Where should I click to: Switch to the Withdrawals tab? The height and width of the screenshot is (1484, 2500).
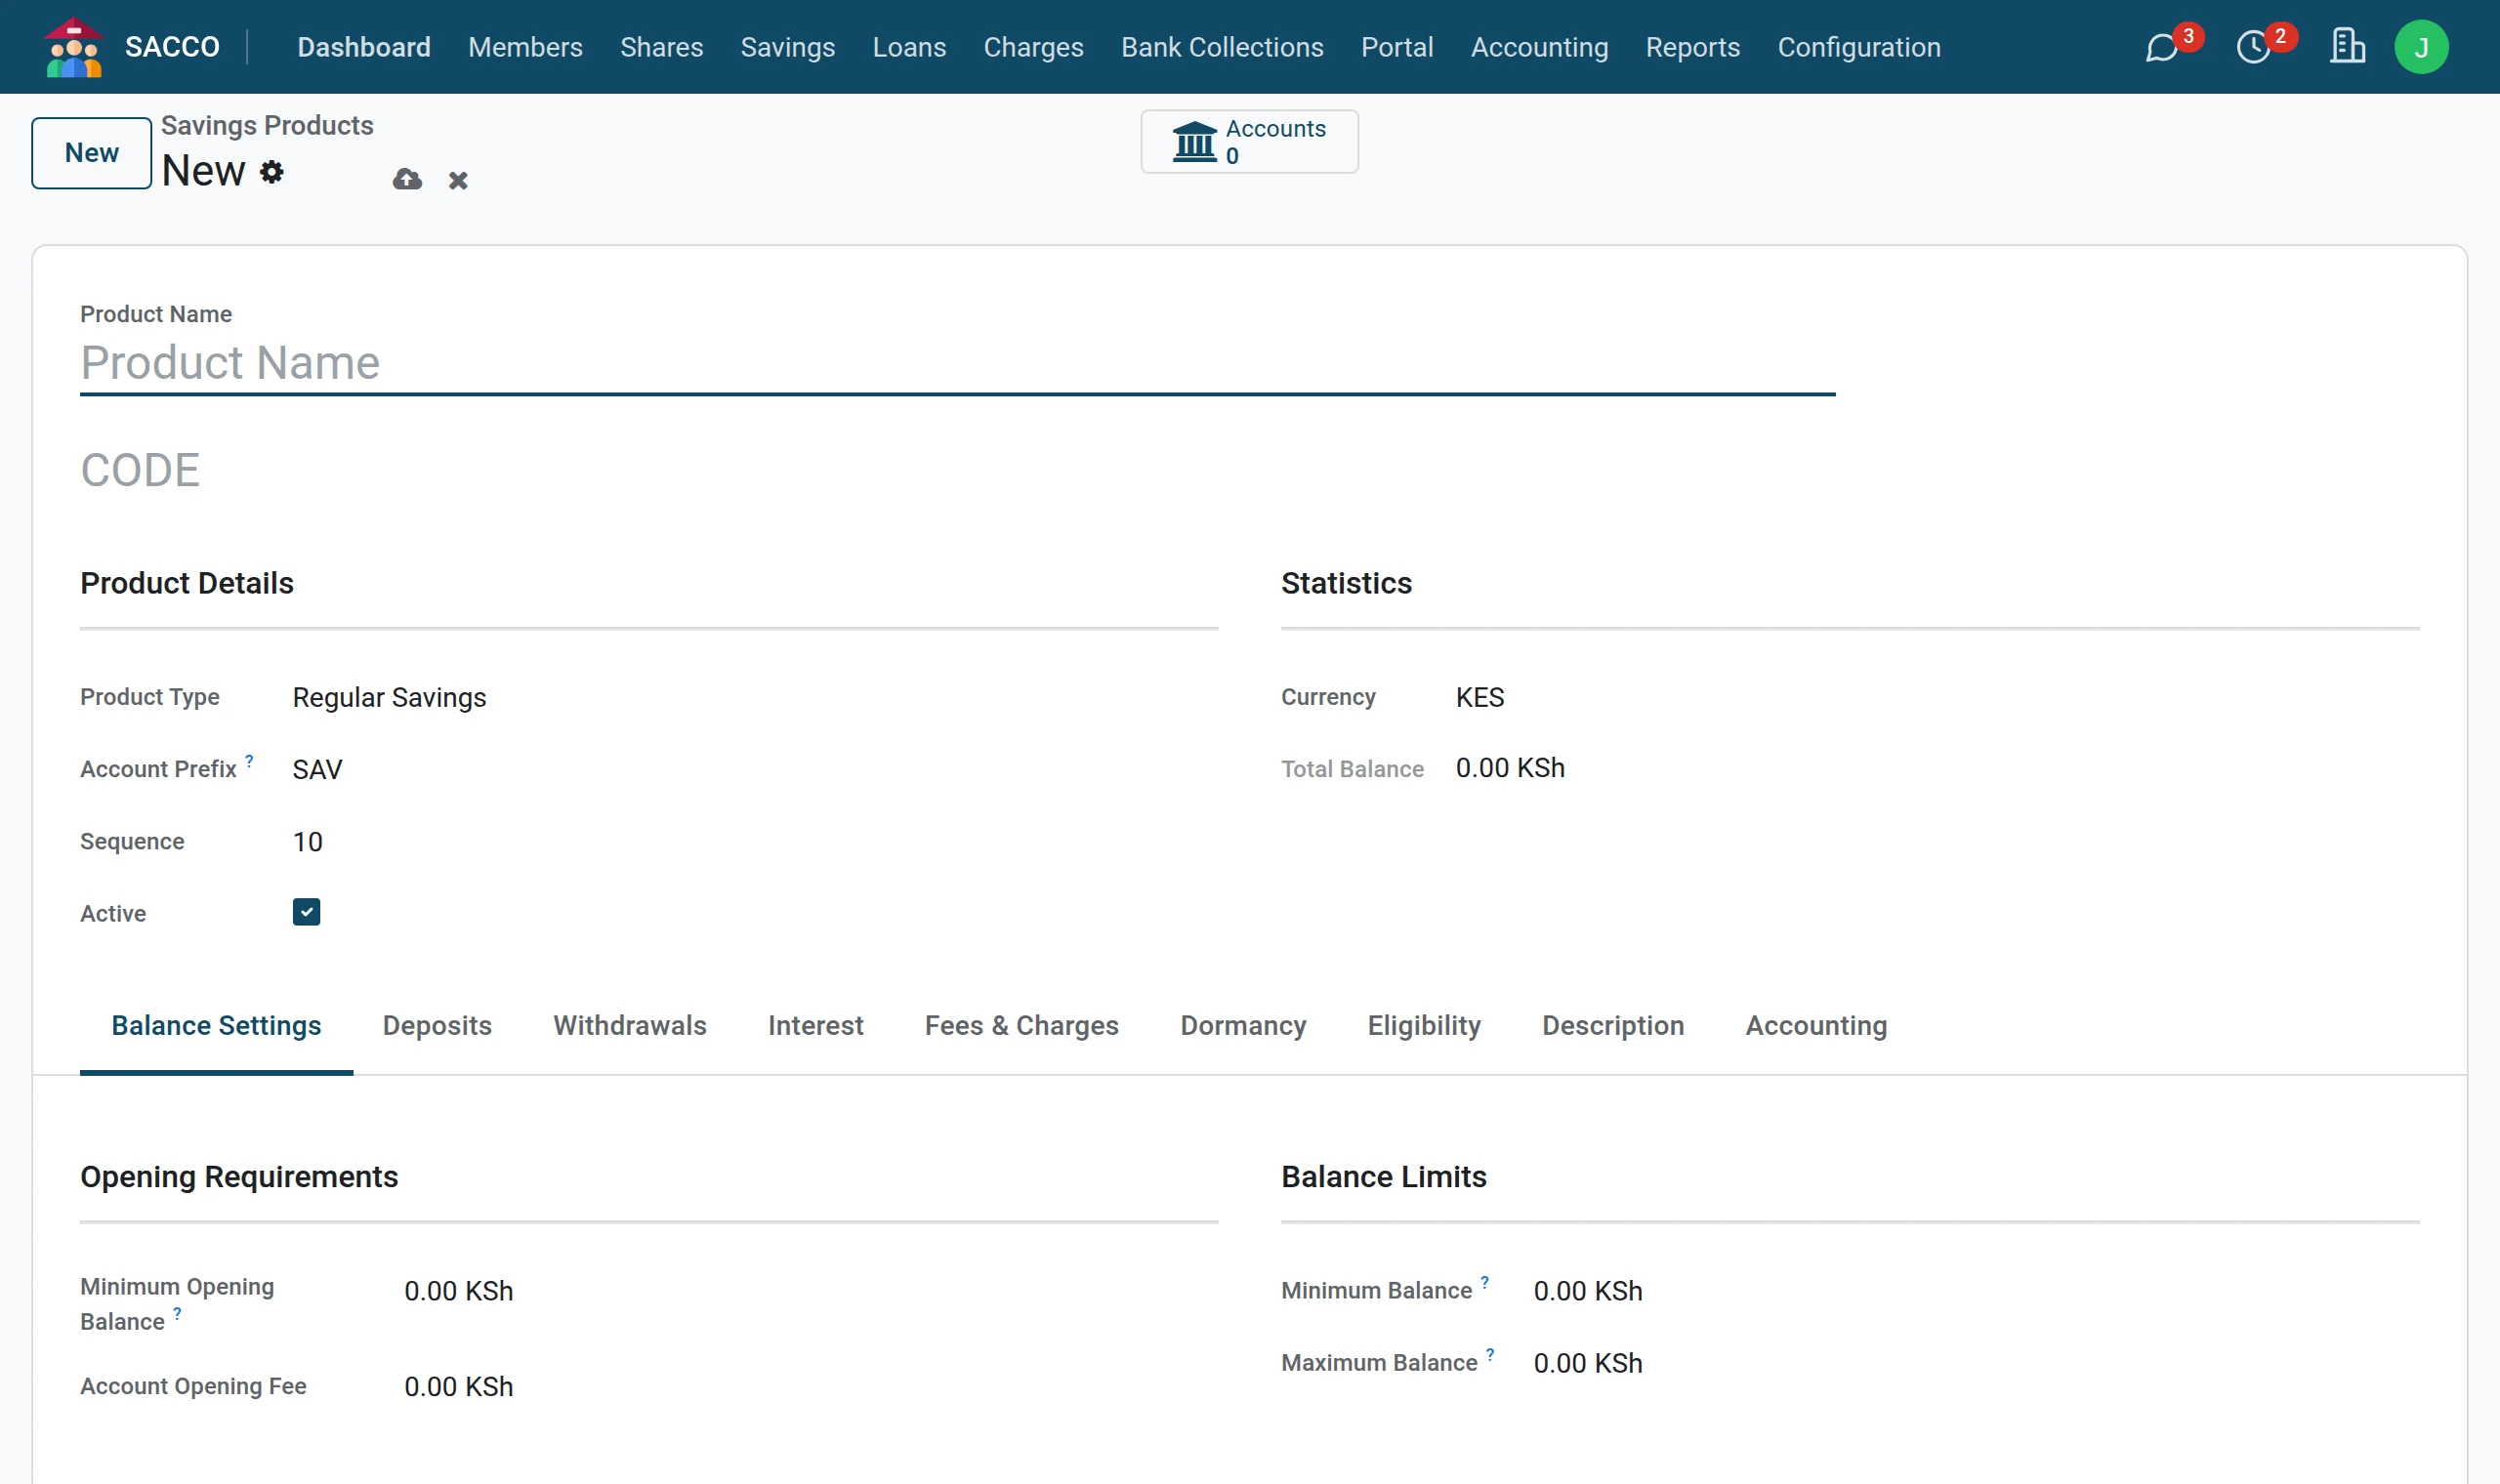(630, 1026)
